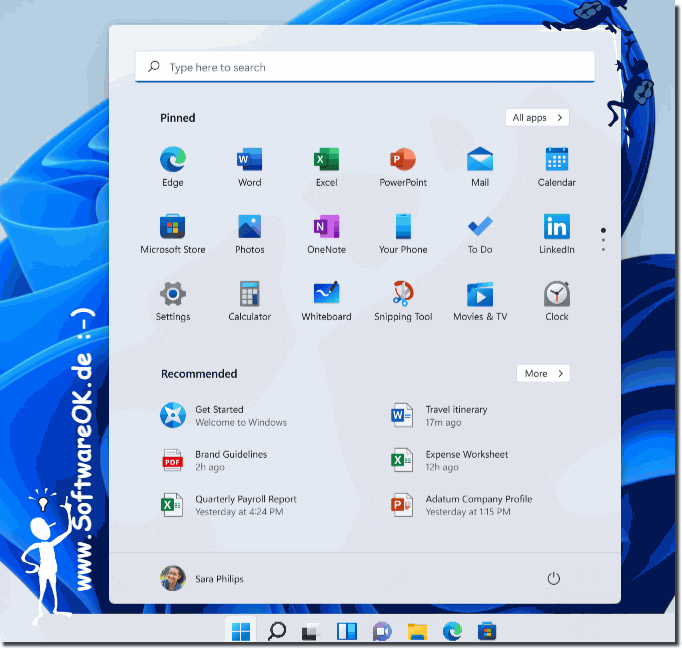Open the Calendar app

557,167
